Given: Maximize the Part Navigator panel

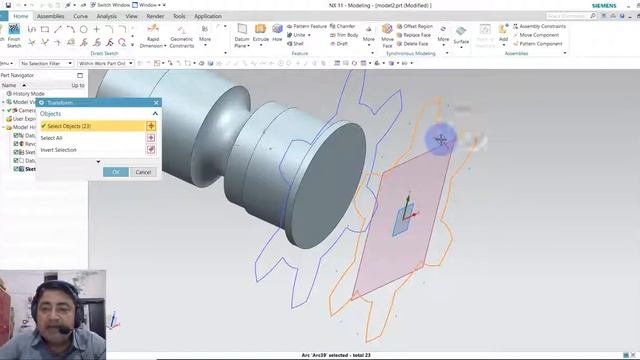Looking at the screenshot, I should (x=80, y=76).
